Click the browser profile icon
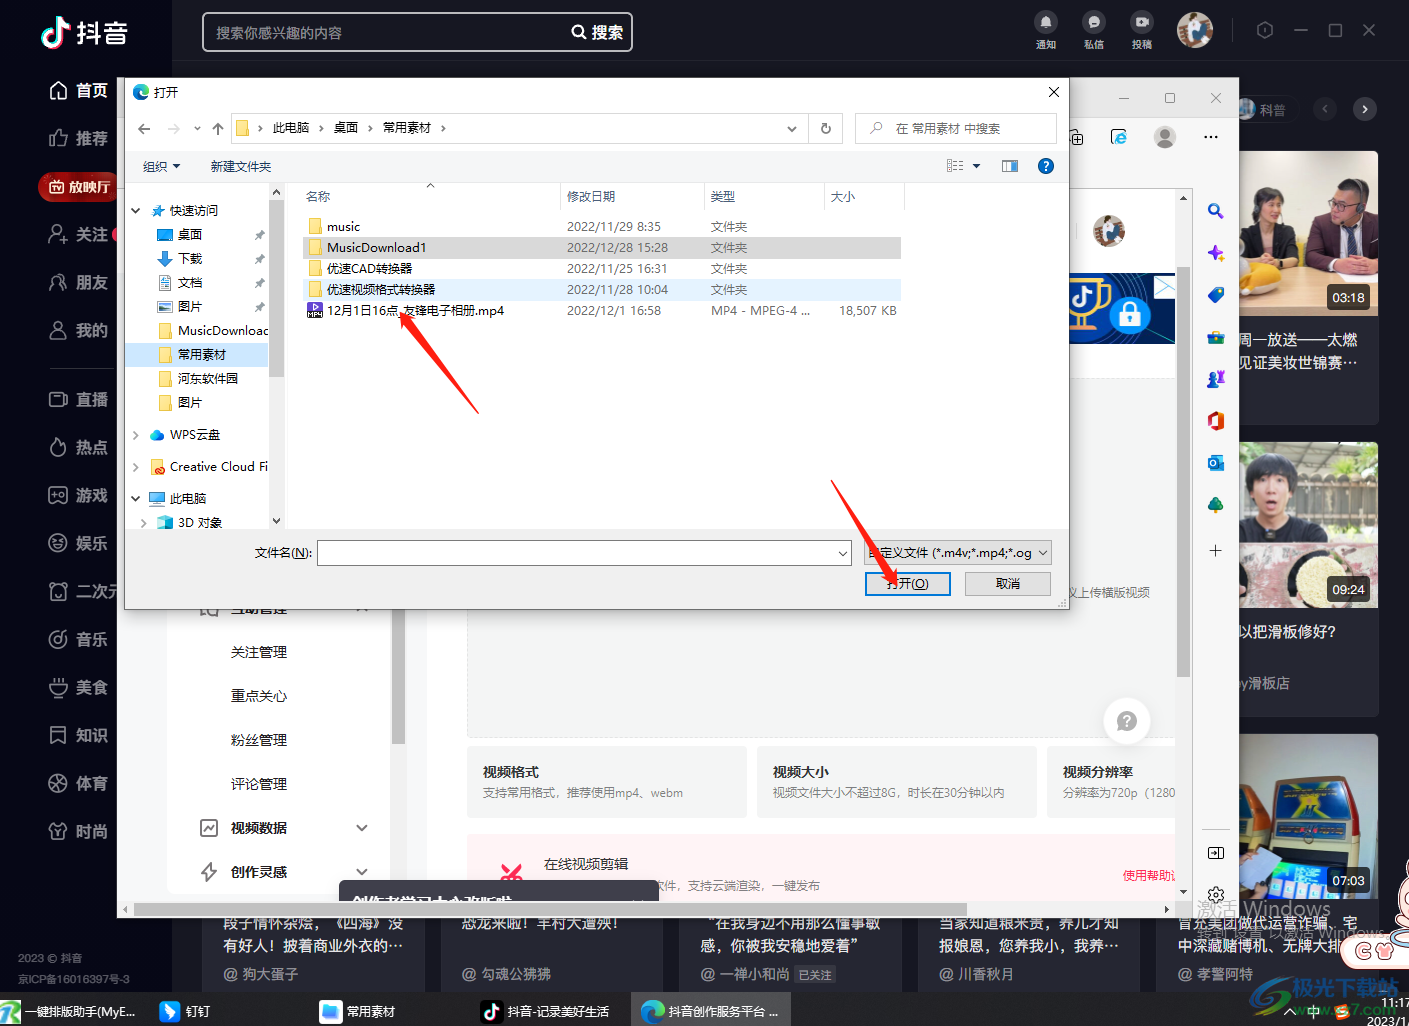The image size is (1409, 1026). 1165,137
